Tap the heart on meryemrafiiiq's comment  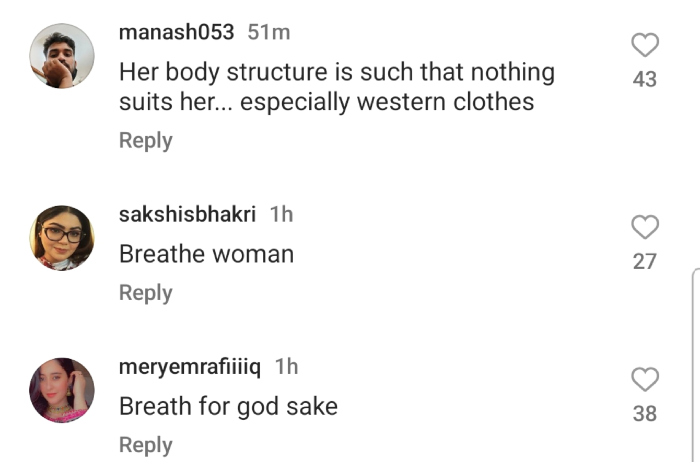click(646, 379)
